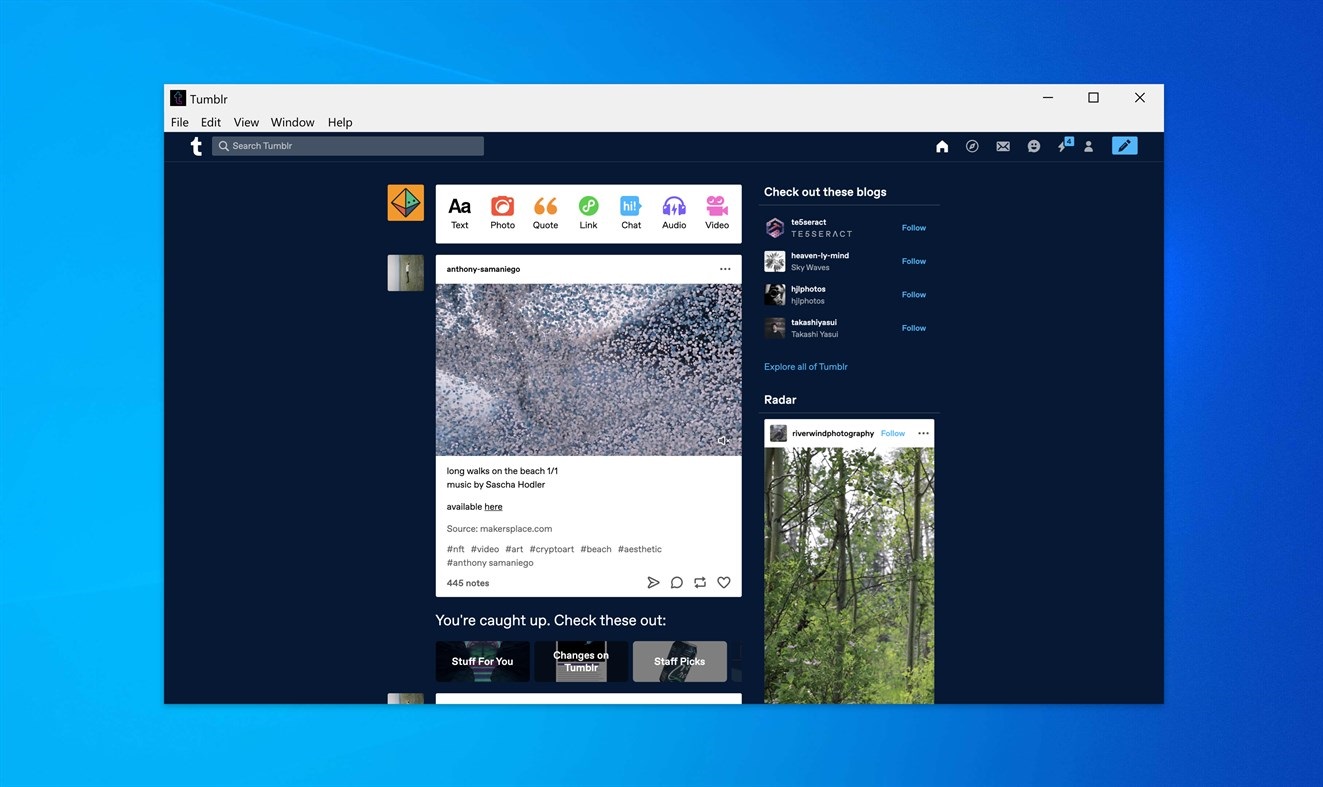Click the #cryptoart tag
Viewport: 1323px width, 787px height.
point(552,549)
